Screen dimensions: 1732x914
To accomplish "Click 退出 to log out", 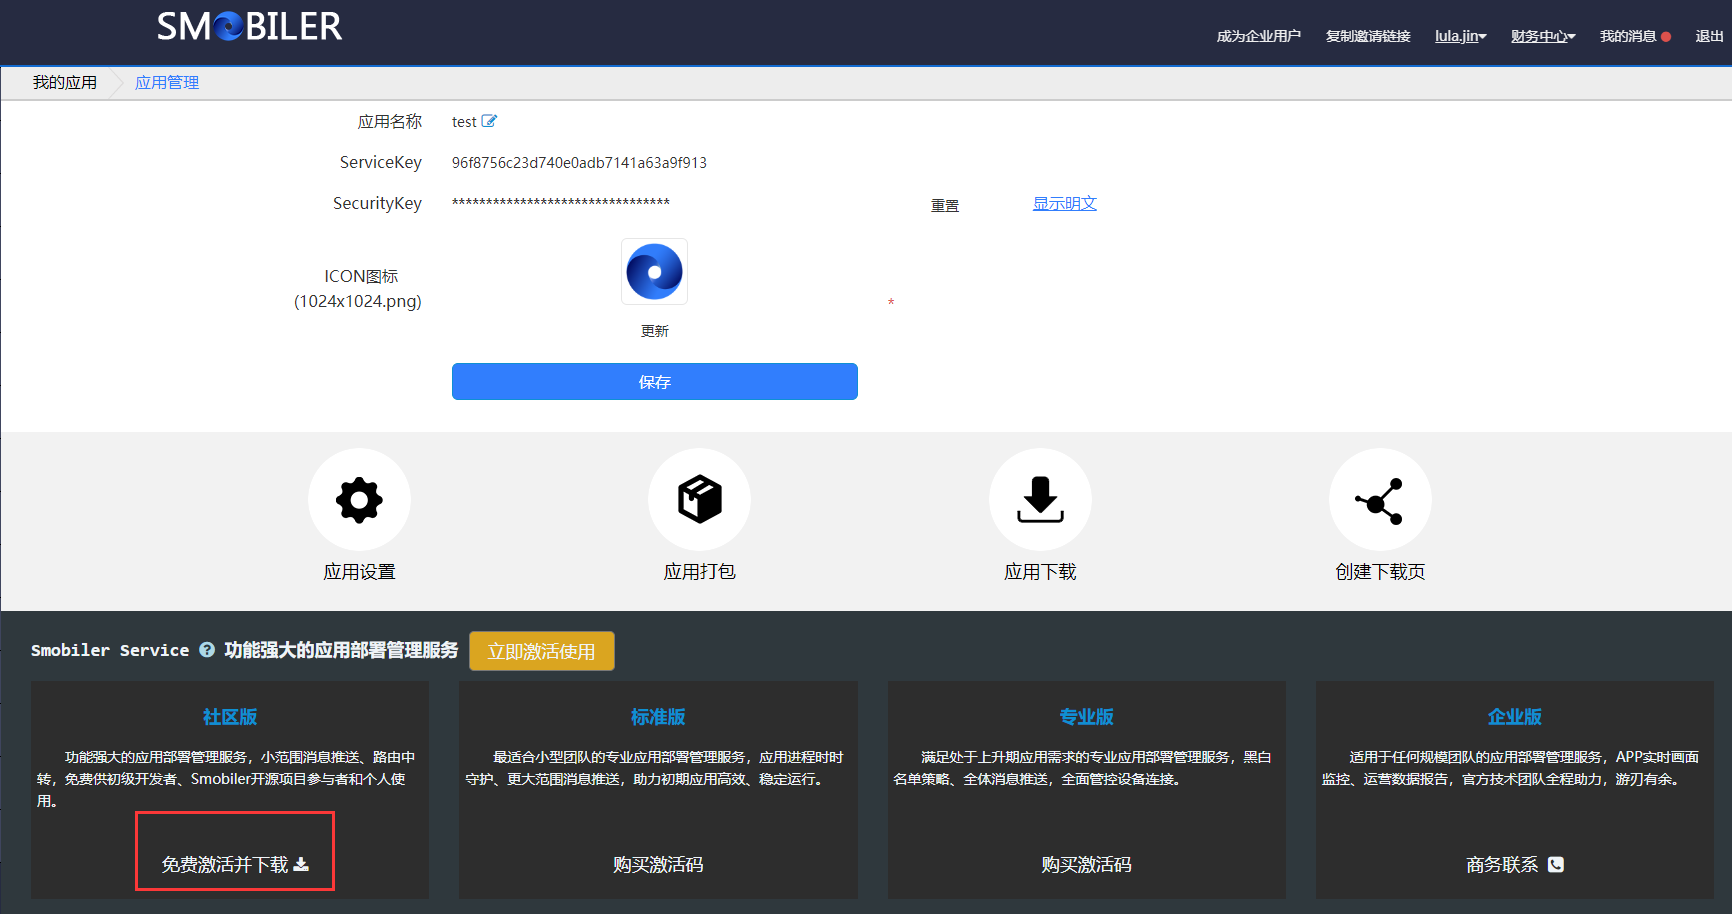I will pos(1709,36).
